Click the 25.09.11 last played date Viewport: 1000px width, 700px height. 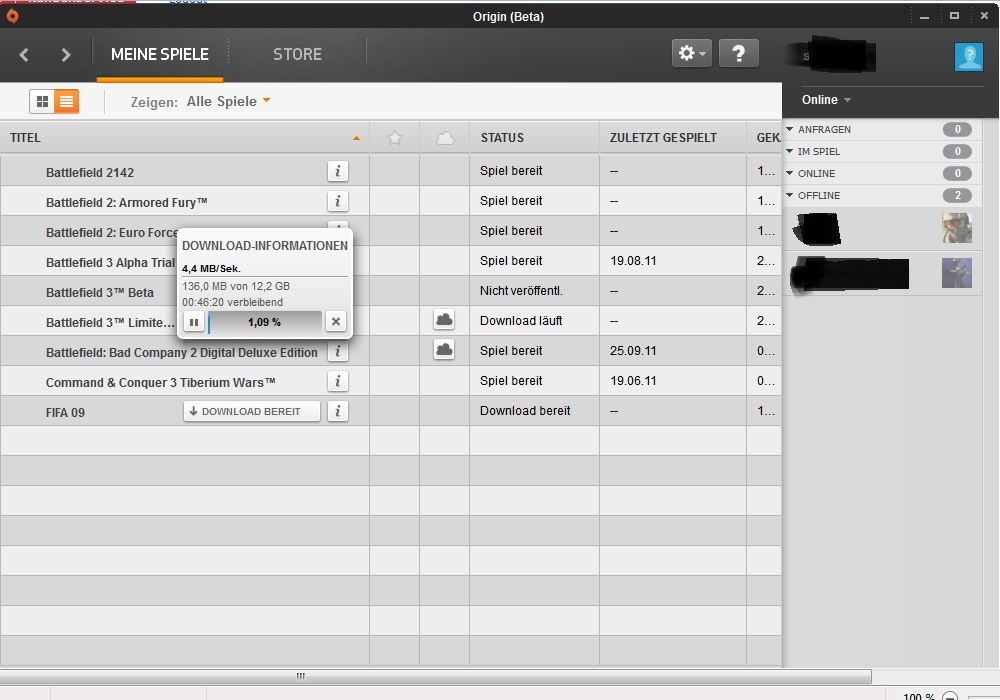point(633,351)
